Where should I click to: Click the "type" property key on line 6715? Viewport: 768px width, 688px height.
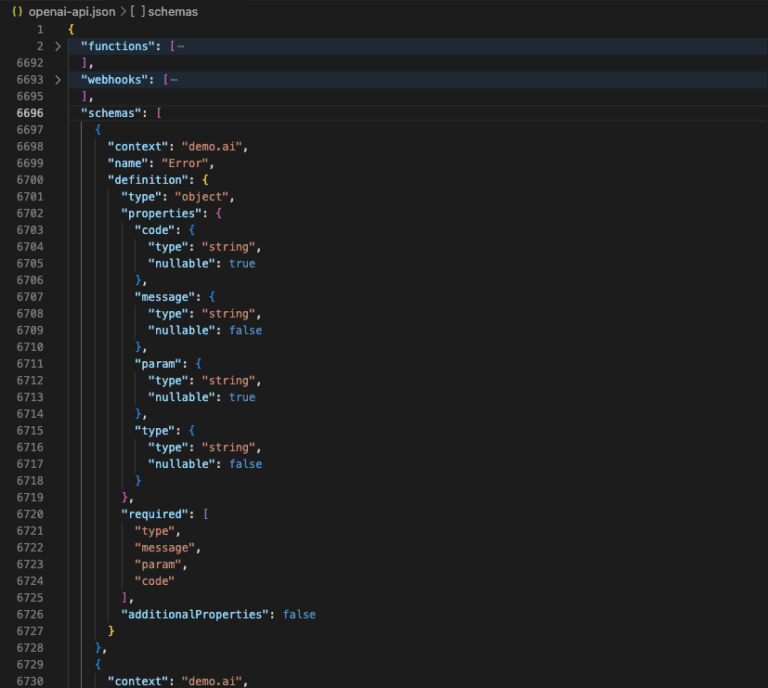tap(155, 431)
